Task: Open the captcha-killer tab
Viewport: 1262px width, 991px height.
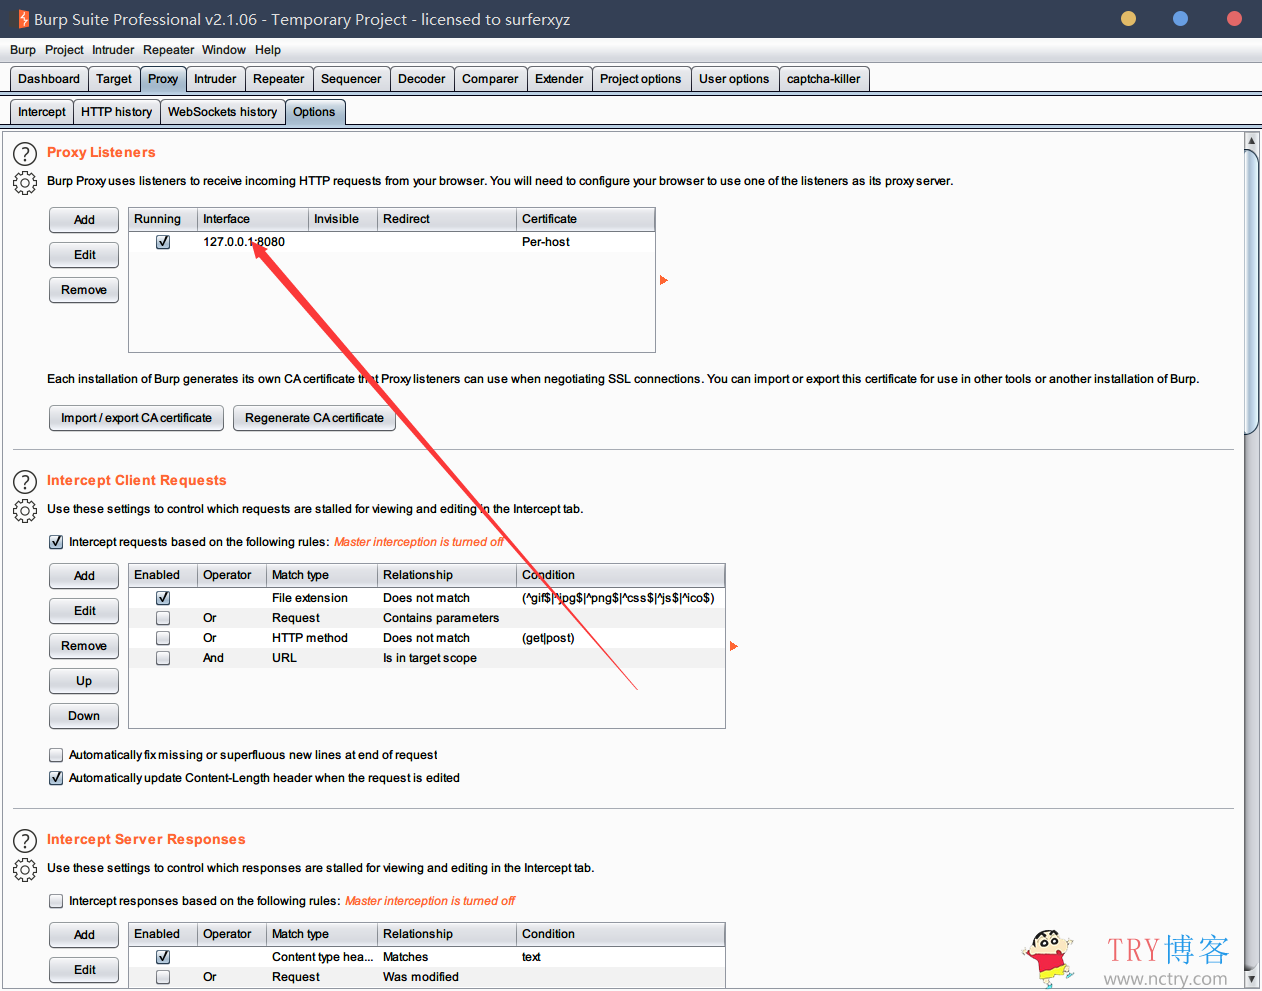Action: (x=824, y=79)
